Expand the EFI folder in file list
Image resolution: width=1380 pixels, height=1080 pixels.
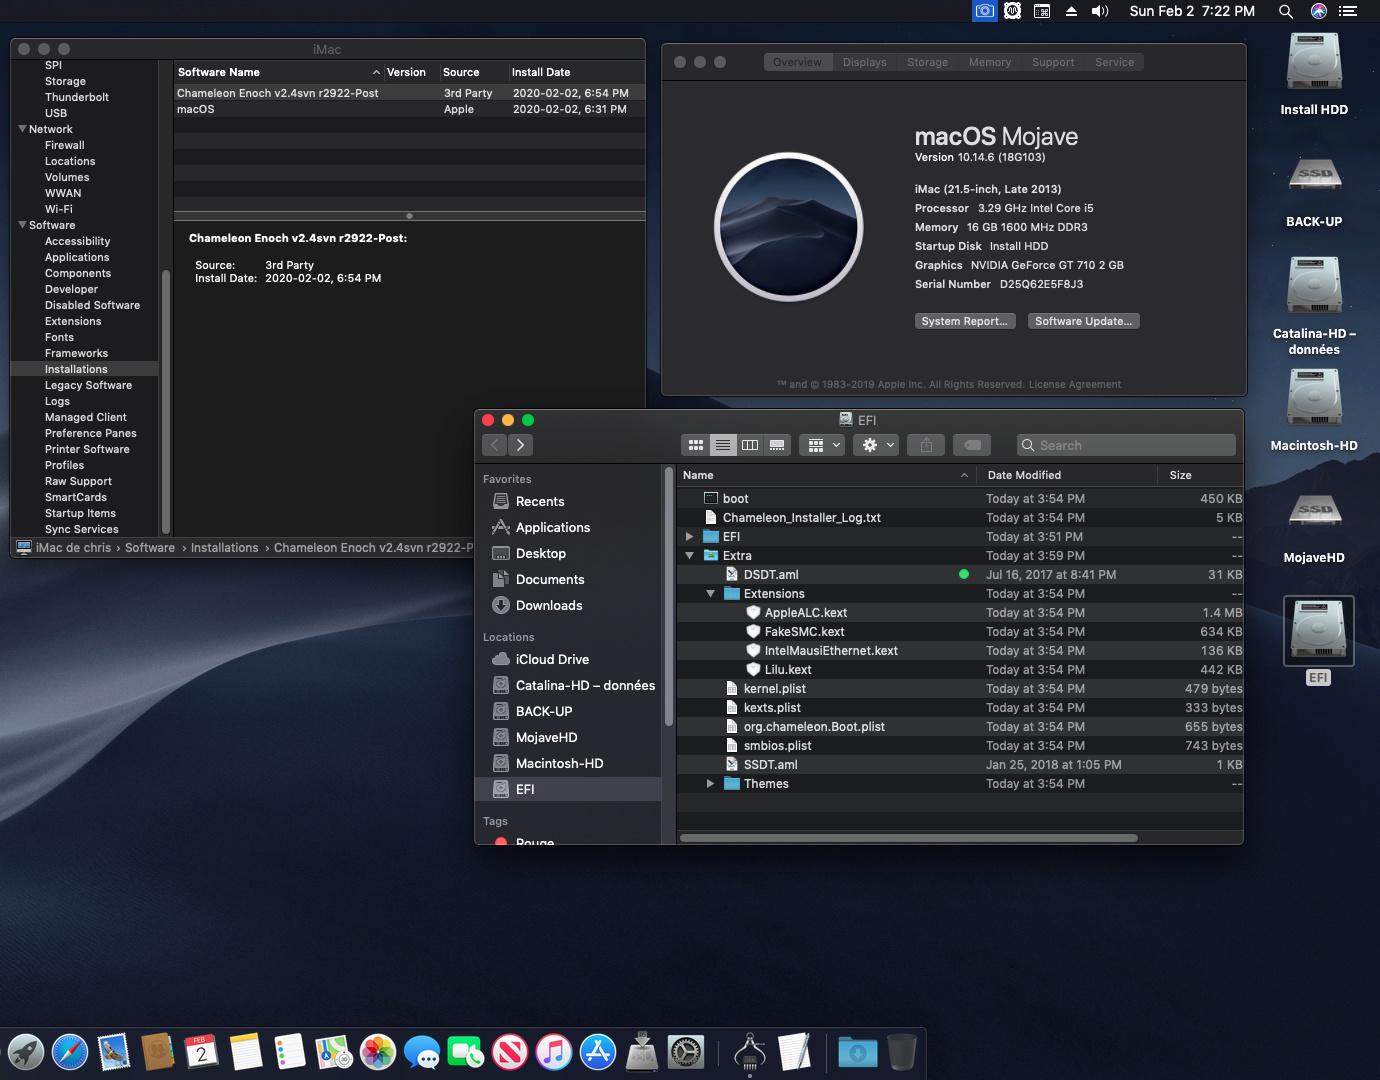[x=689, y=537]
